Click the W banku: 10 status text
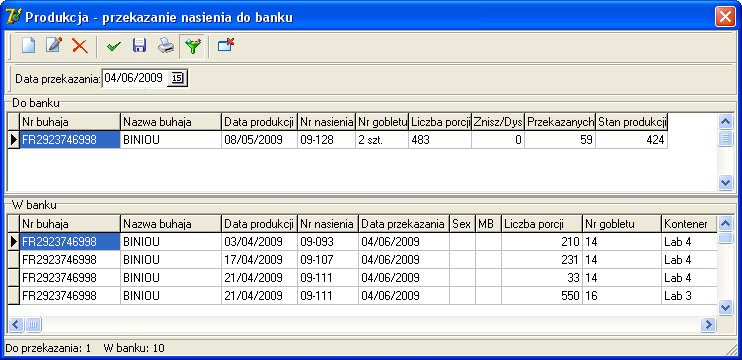Viewport: 742px width, 360px height. 133,349
